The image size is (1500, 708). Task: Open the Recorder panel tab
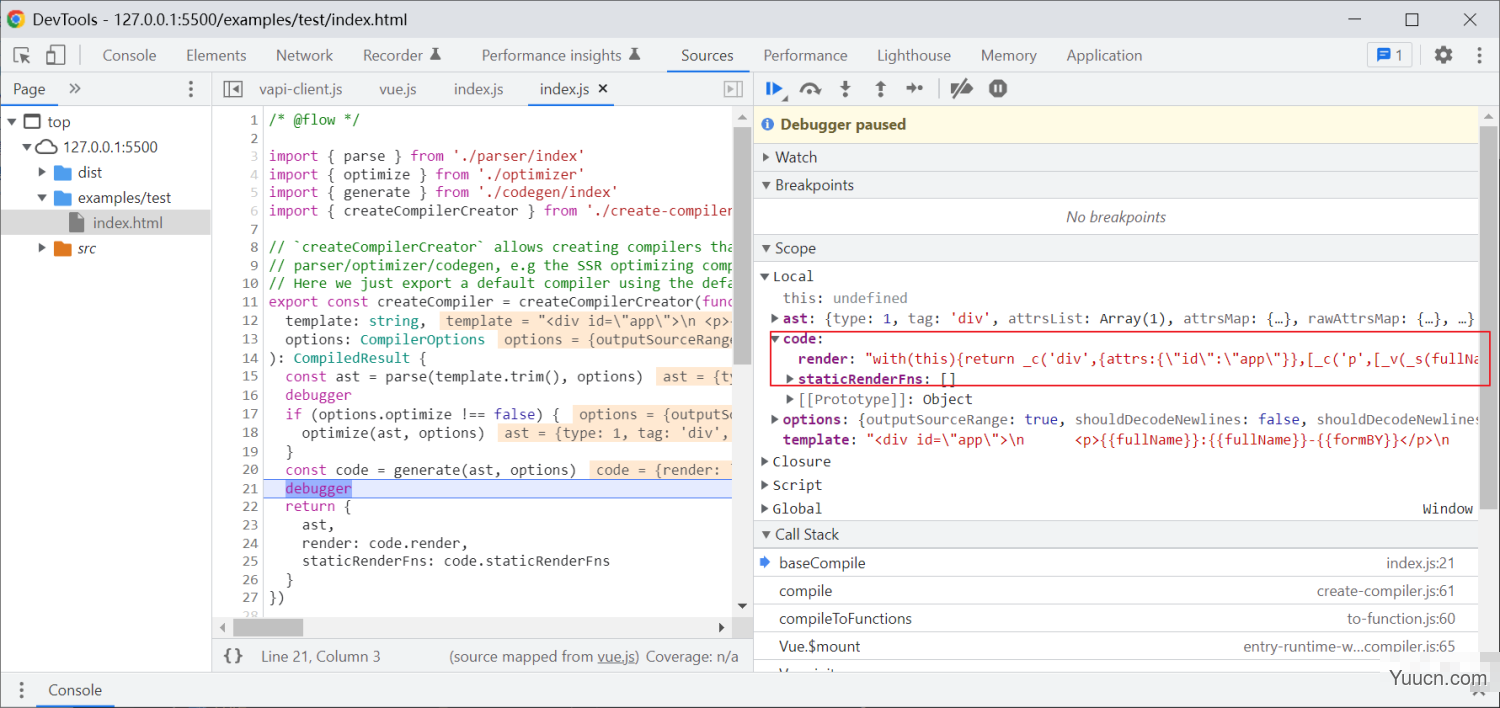click(402, 55)
